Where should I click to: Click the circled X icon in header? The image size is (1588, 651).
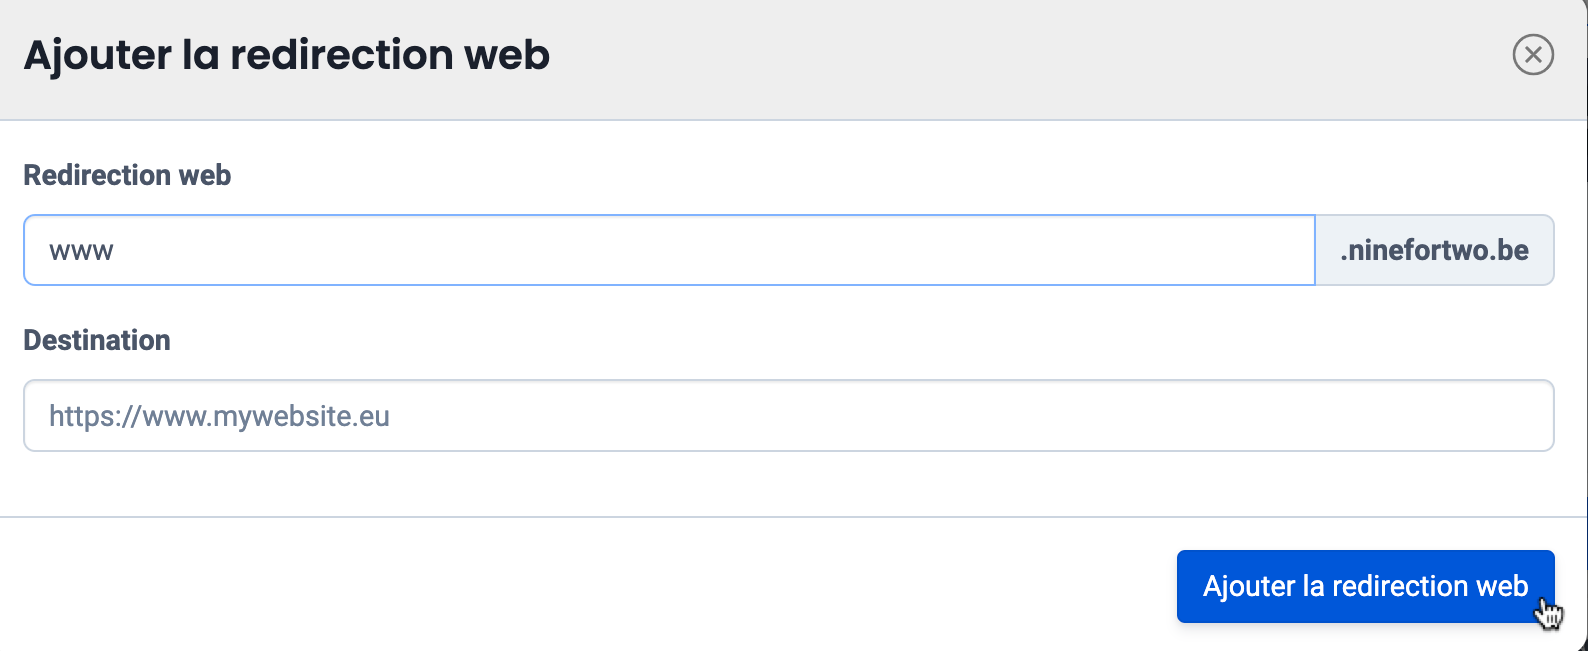[x=1533, y=54]
